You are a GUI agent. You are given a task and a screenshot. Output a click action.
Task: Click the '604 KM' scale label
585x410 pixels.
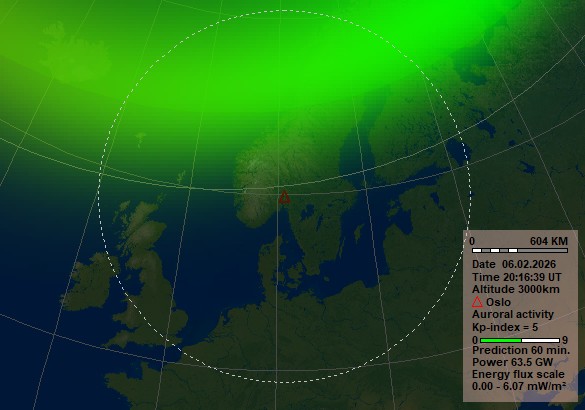(x=549, y=241)
